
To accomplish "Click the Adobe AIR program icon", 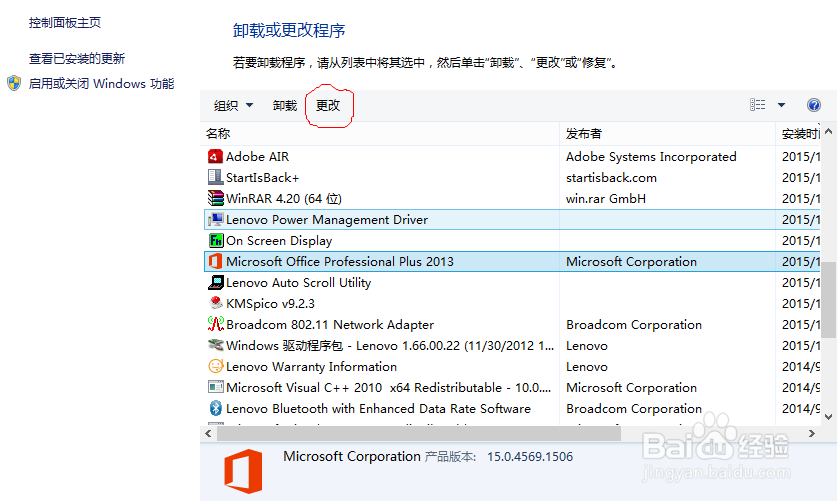I will (x=215, y=156).
